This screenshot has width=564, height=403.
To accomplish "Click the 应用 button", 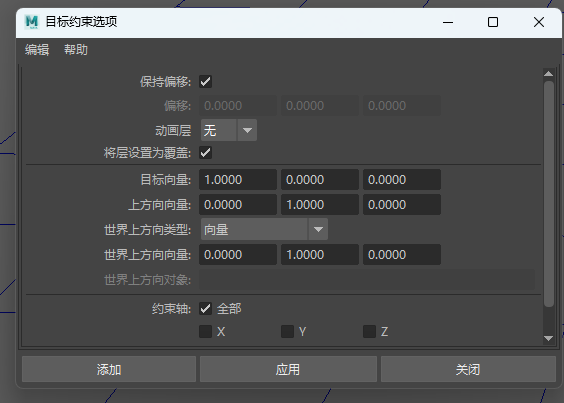I will point(288,369).
